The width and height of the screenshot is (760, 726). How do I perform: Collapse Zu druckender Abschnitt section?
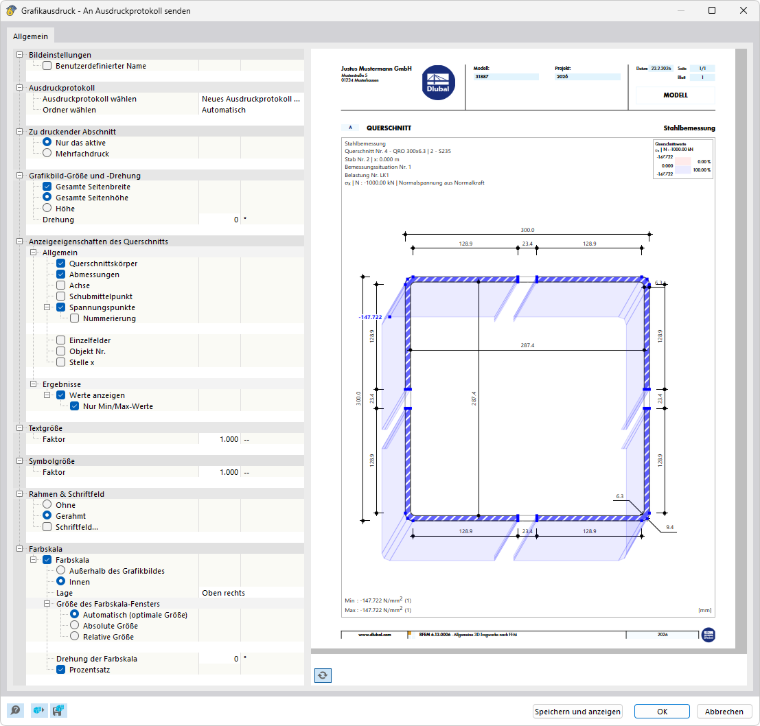pyautogui.click(x=19, y=131)
